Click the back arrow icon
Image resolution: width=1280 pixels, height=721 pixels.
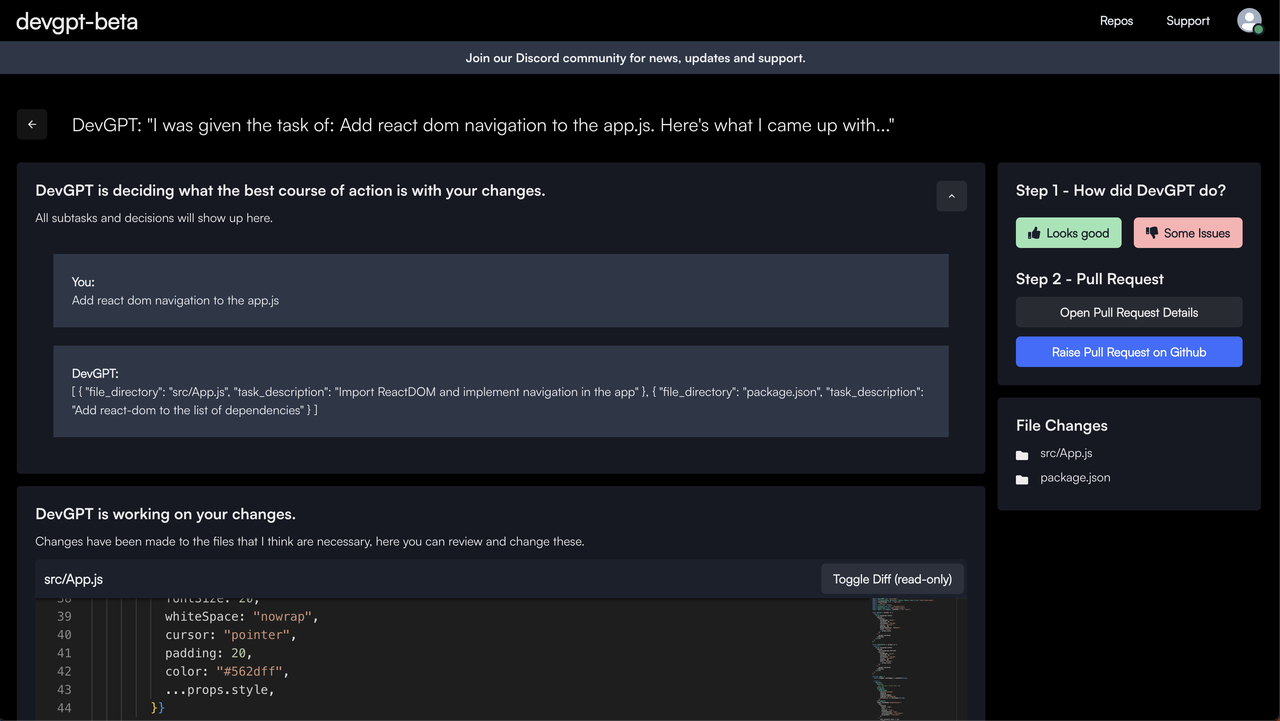tap(32, 124)
